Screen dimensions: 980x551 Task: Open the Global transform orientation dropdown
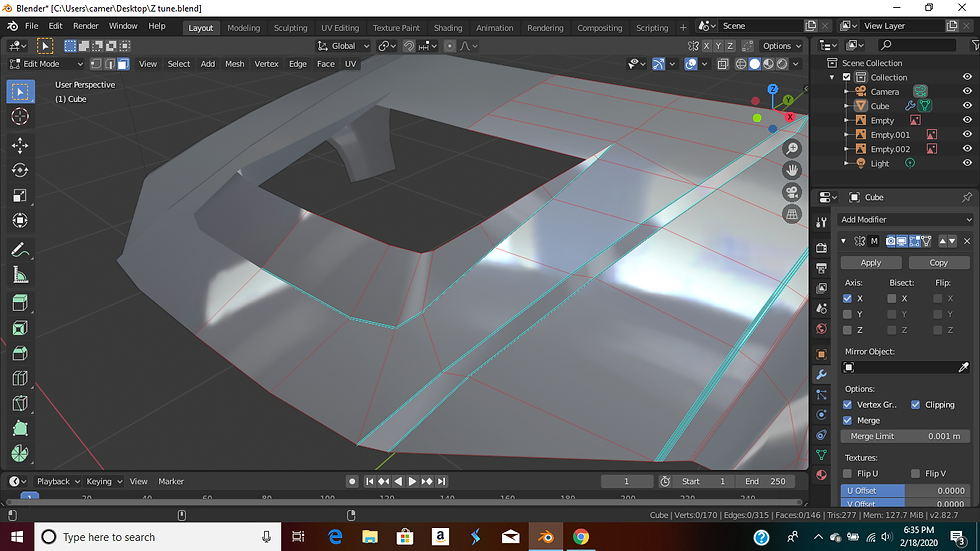tap(343, 46)
